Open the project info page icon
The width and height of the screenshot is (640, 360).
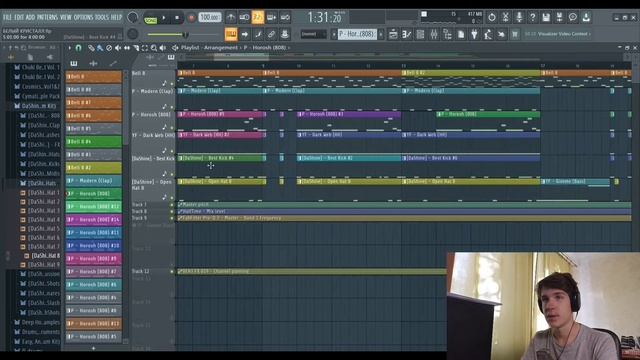[x=461, y=34]
